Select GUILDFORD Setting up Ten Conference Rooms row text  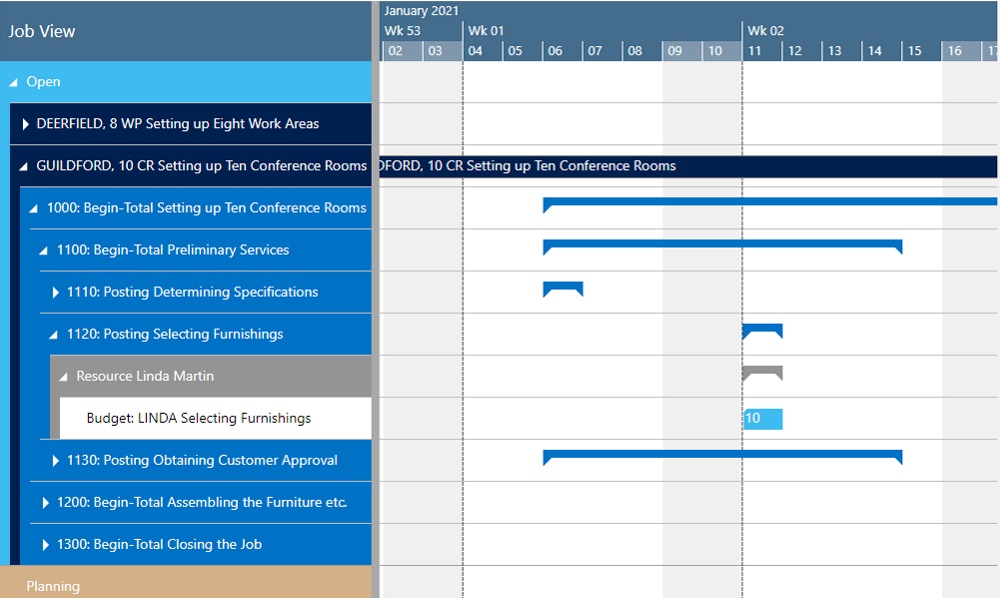(x=202, y=166)
